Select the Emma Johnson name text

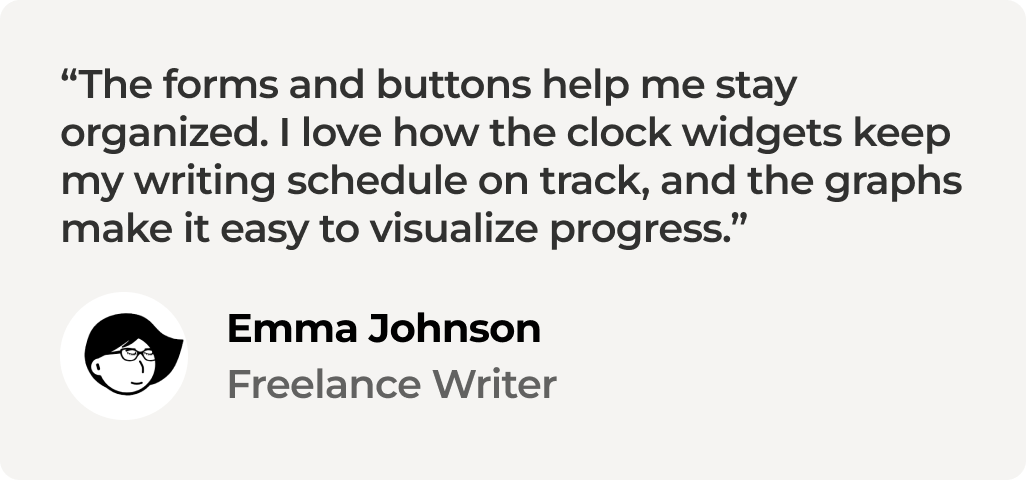click(x=384, y=328)
